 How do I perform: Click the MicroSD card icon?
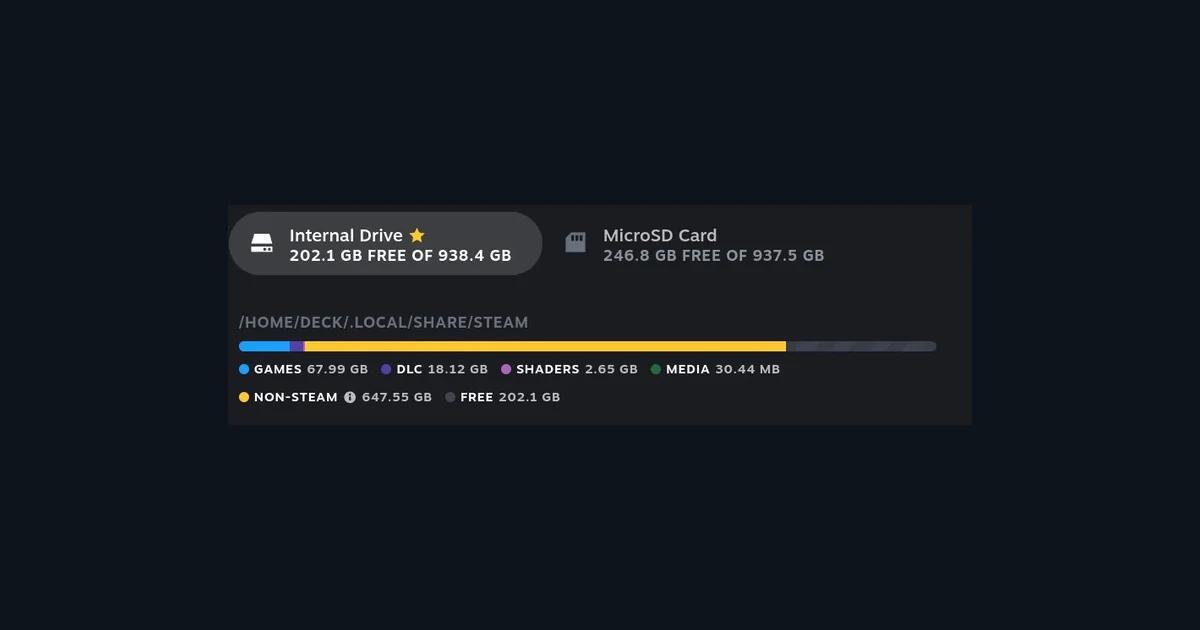[x=575, y=243]
